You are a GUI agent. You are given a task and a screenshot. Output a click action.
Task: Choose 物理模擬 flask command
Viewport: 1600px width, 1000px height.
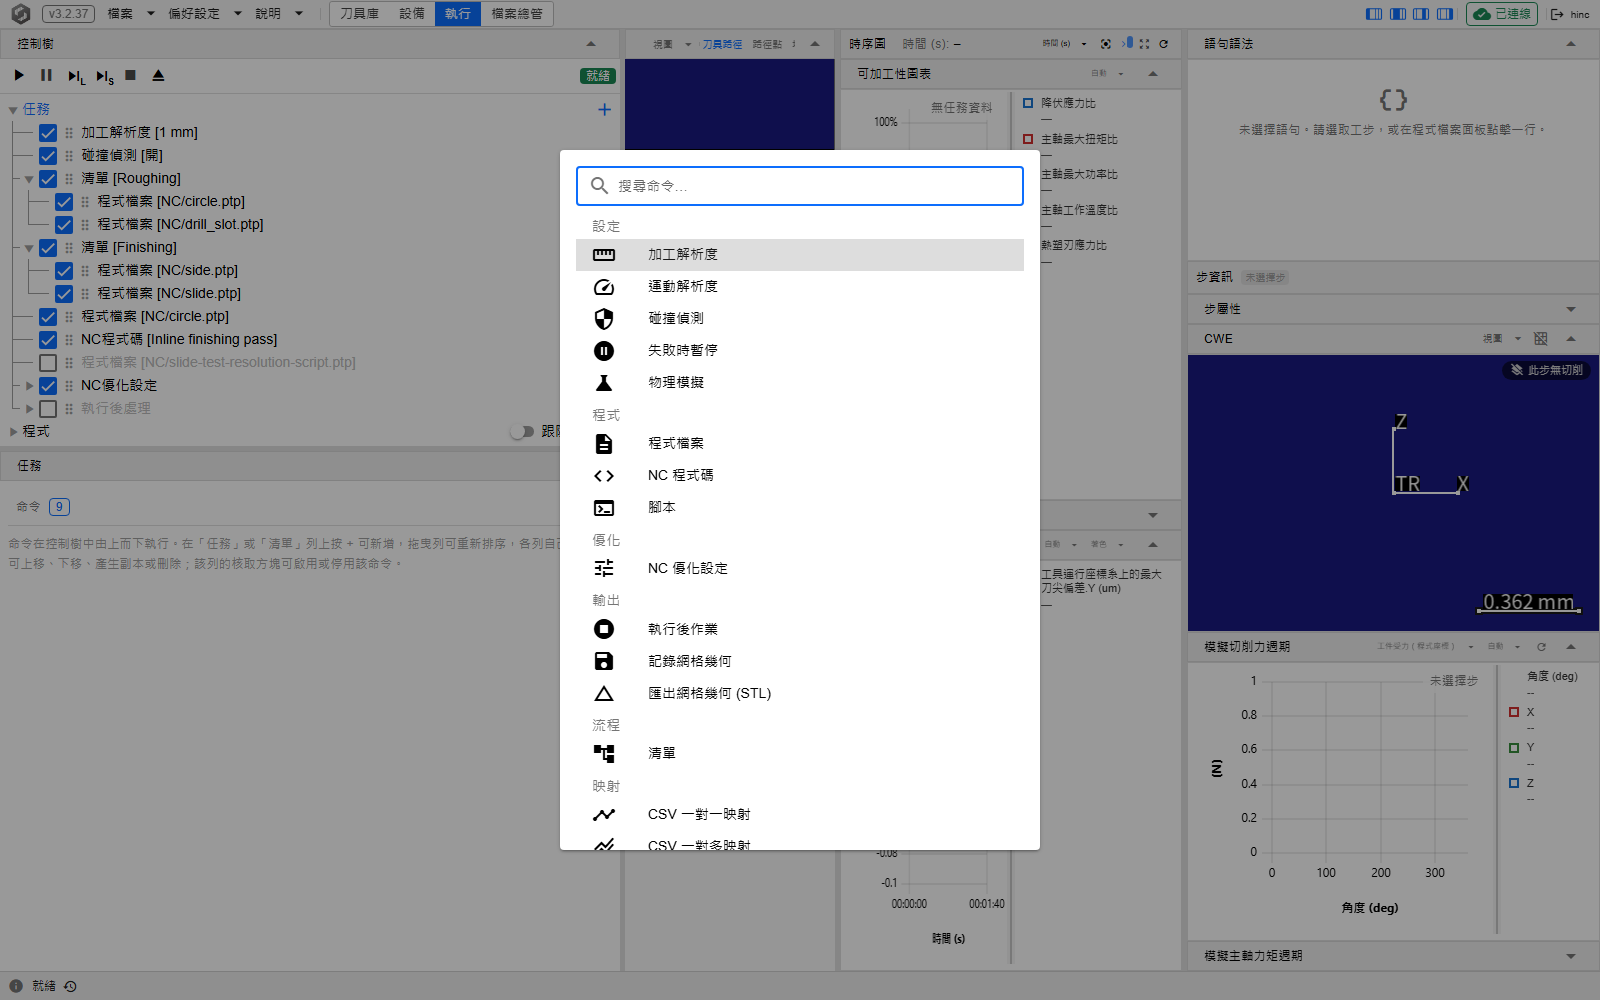click(799, 383)
